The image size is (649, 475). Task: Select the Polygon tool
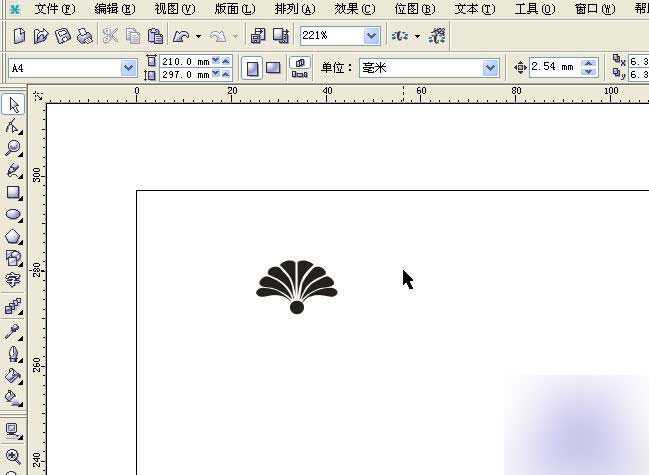click(x=13, y=237)
